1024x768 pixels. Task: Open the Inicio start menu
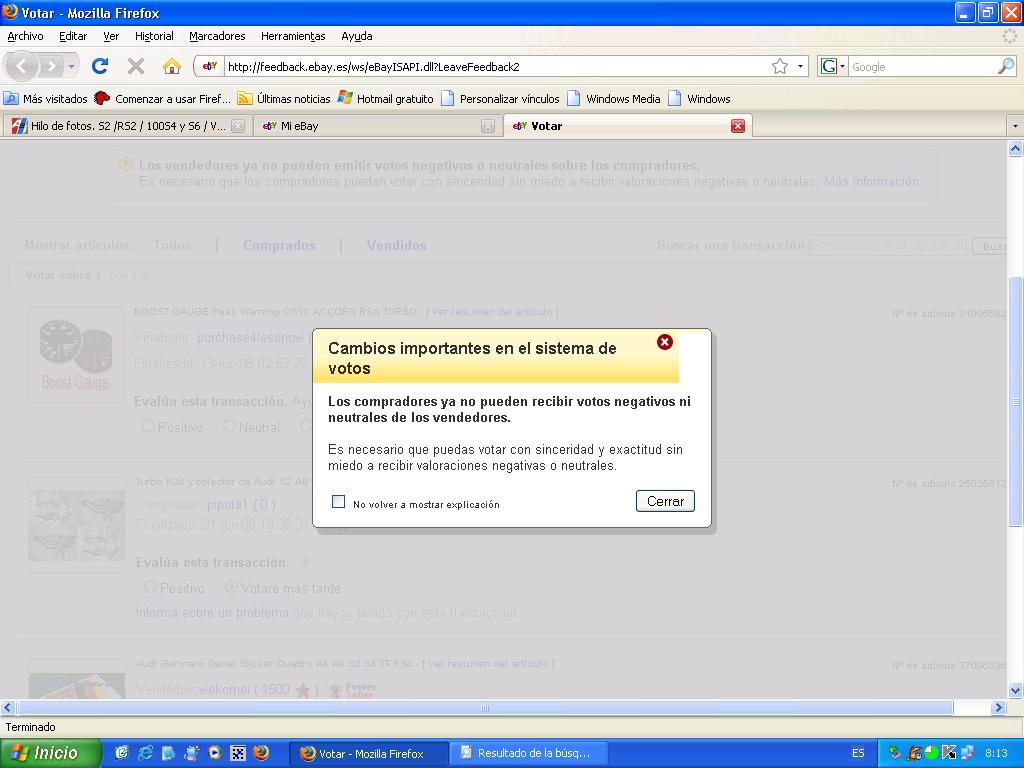50,753
